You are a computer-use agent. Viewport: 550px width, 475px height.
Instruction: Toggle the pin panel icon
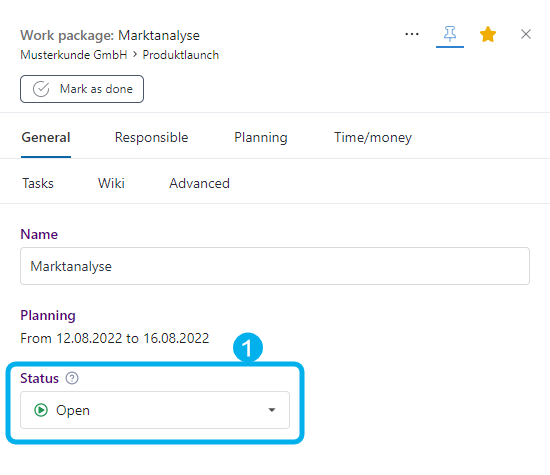(450, 34)
